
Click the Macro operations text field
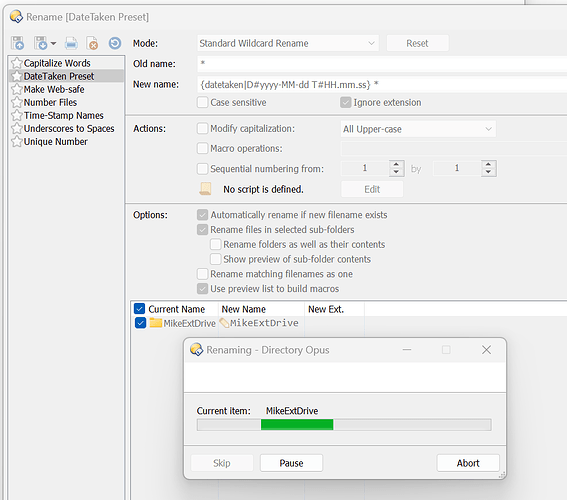[454, 149]
